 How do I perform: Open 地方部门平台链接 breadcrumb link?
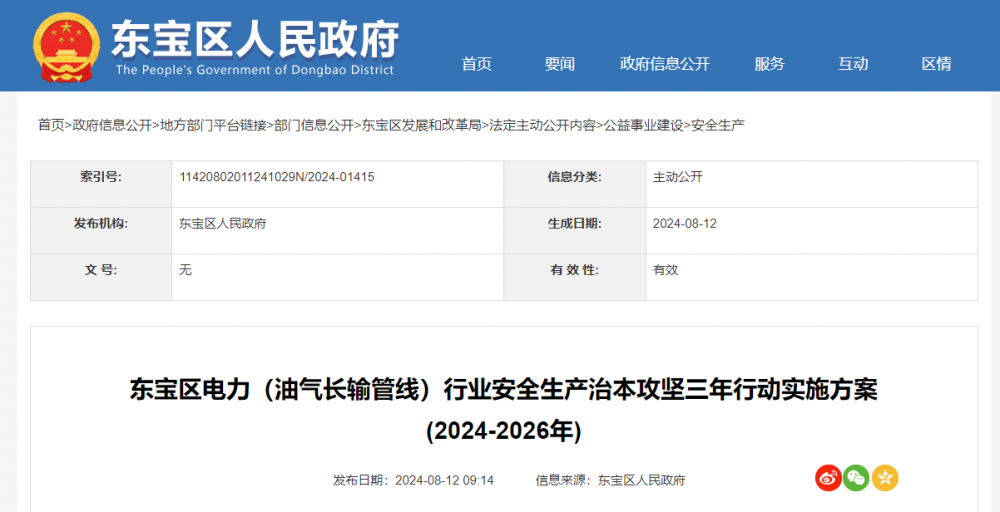coord(213,126)
